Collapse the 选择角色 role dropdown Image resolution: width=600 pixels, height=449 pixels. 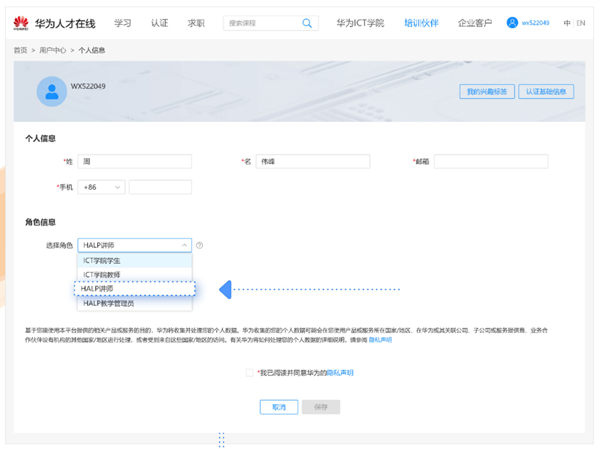tap(135, 245)
